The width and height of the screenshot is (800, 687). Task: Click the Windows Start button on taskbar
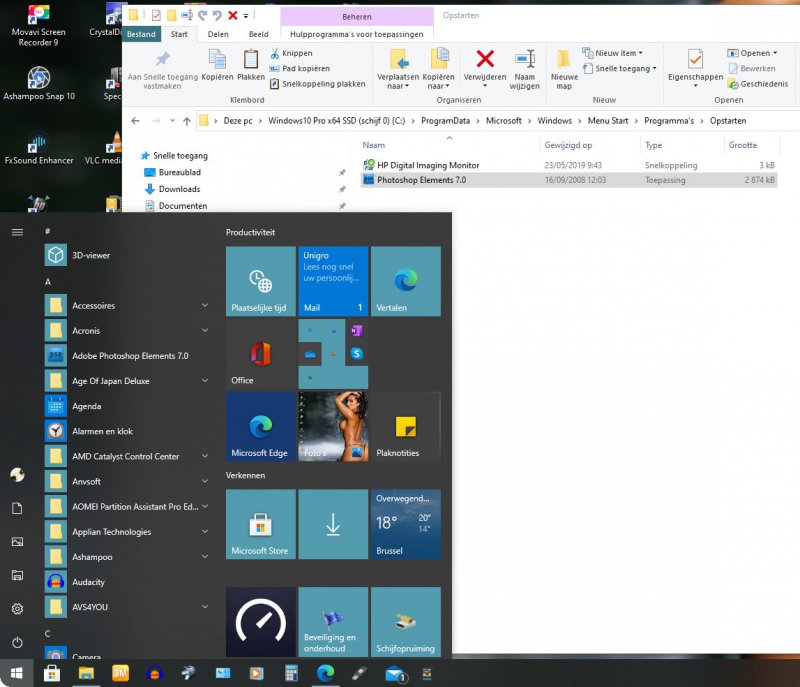coord(17,673)
